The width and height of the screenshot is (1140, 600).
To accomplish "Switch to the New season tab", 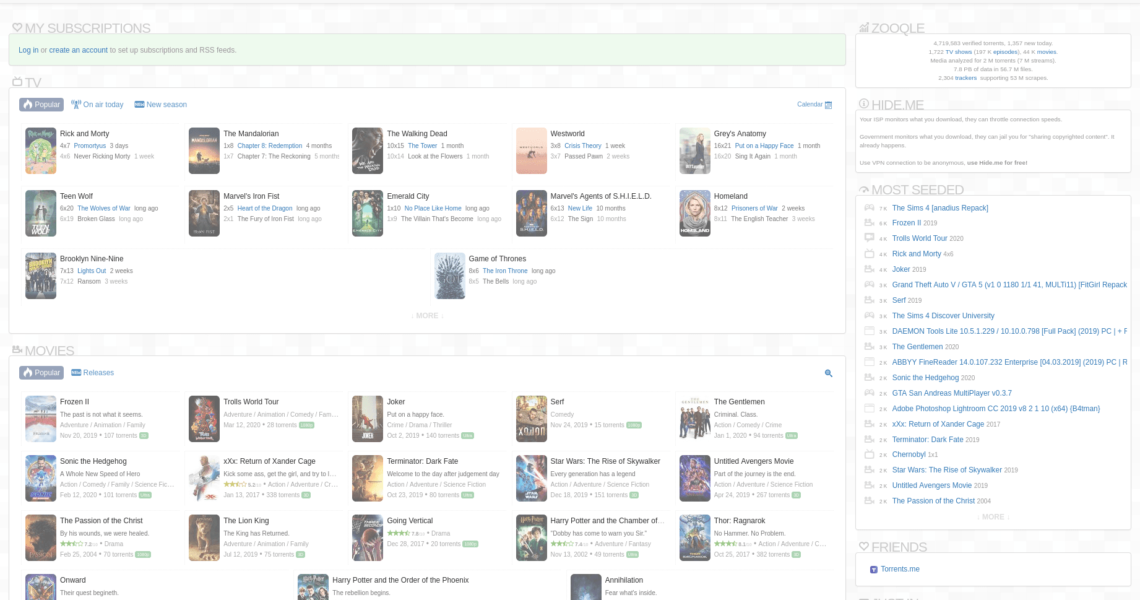I will coord(160,104).
